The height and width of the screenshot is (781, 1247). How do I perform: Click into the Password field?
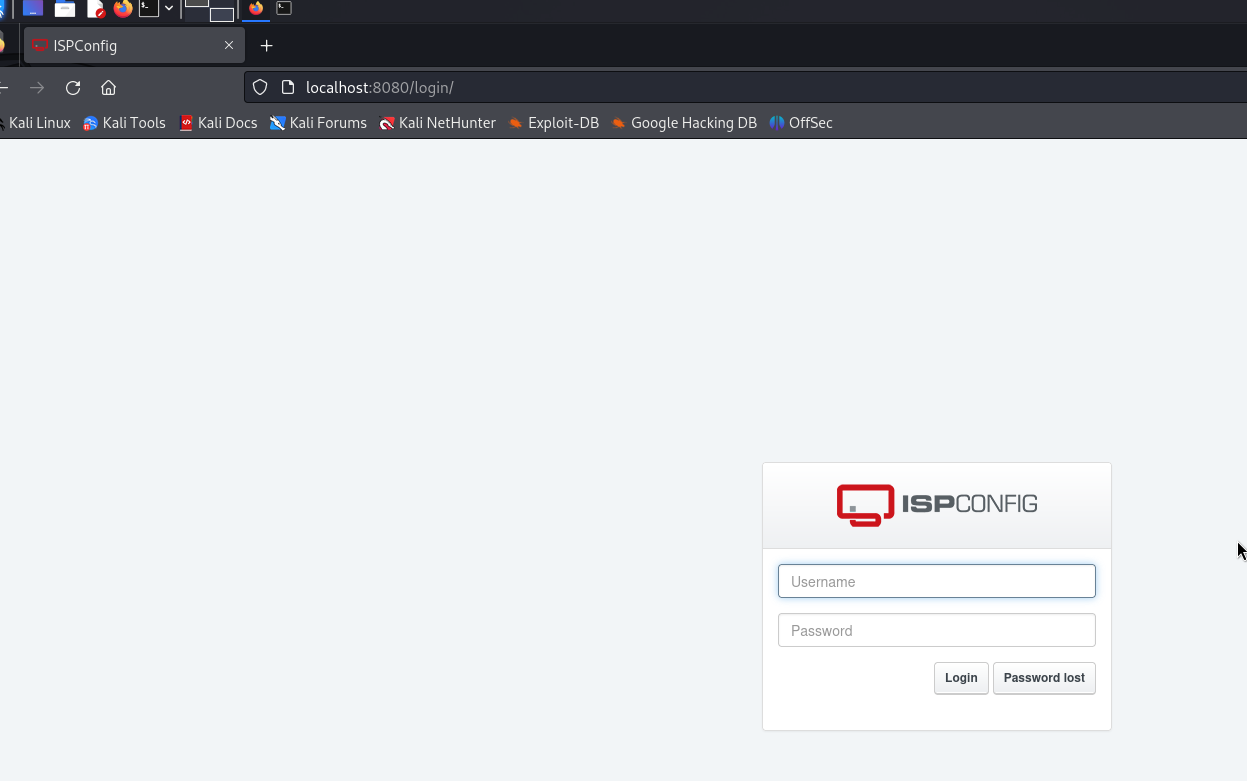[x=936, y=631]
